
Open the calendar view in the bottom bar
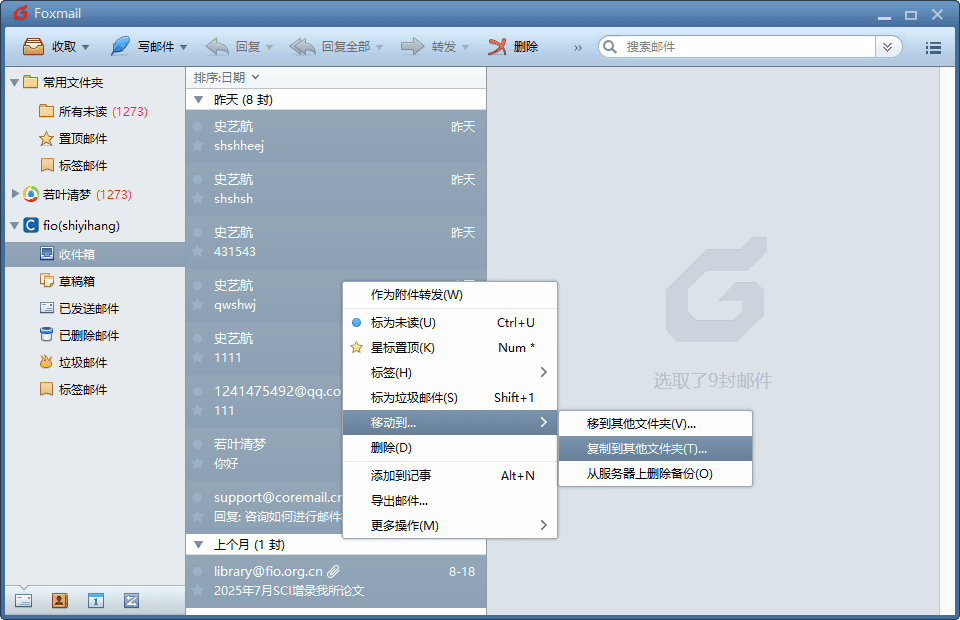(x=95, y=600)
